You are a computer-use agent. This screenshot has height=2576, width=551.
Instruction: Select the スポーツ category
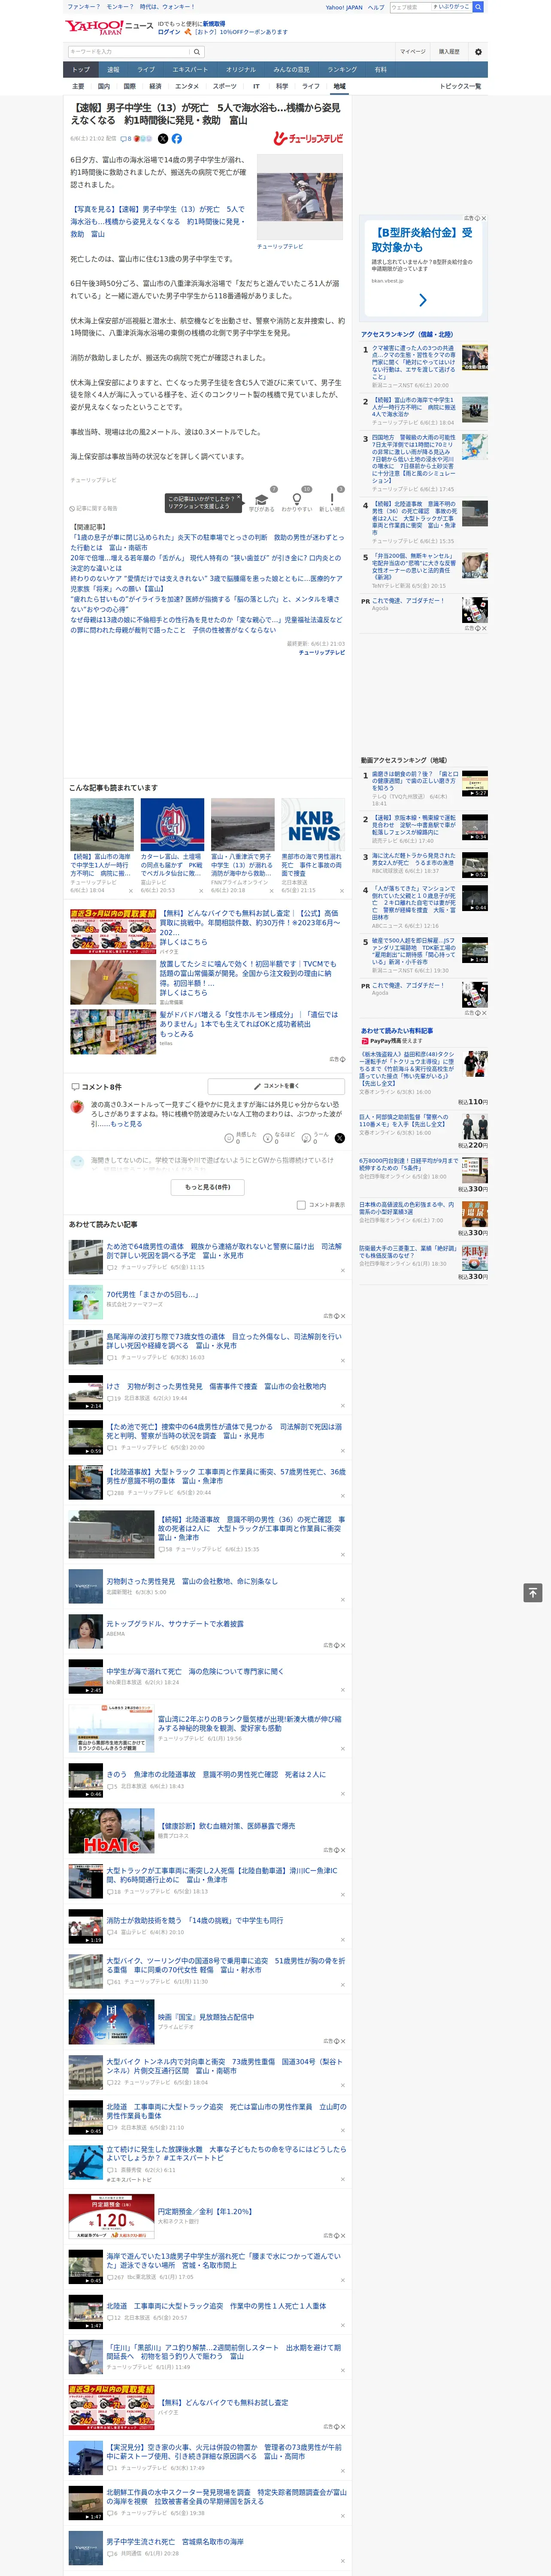(225, 86)
